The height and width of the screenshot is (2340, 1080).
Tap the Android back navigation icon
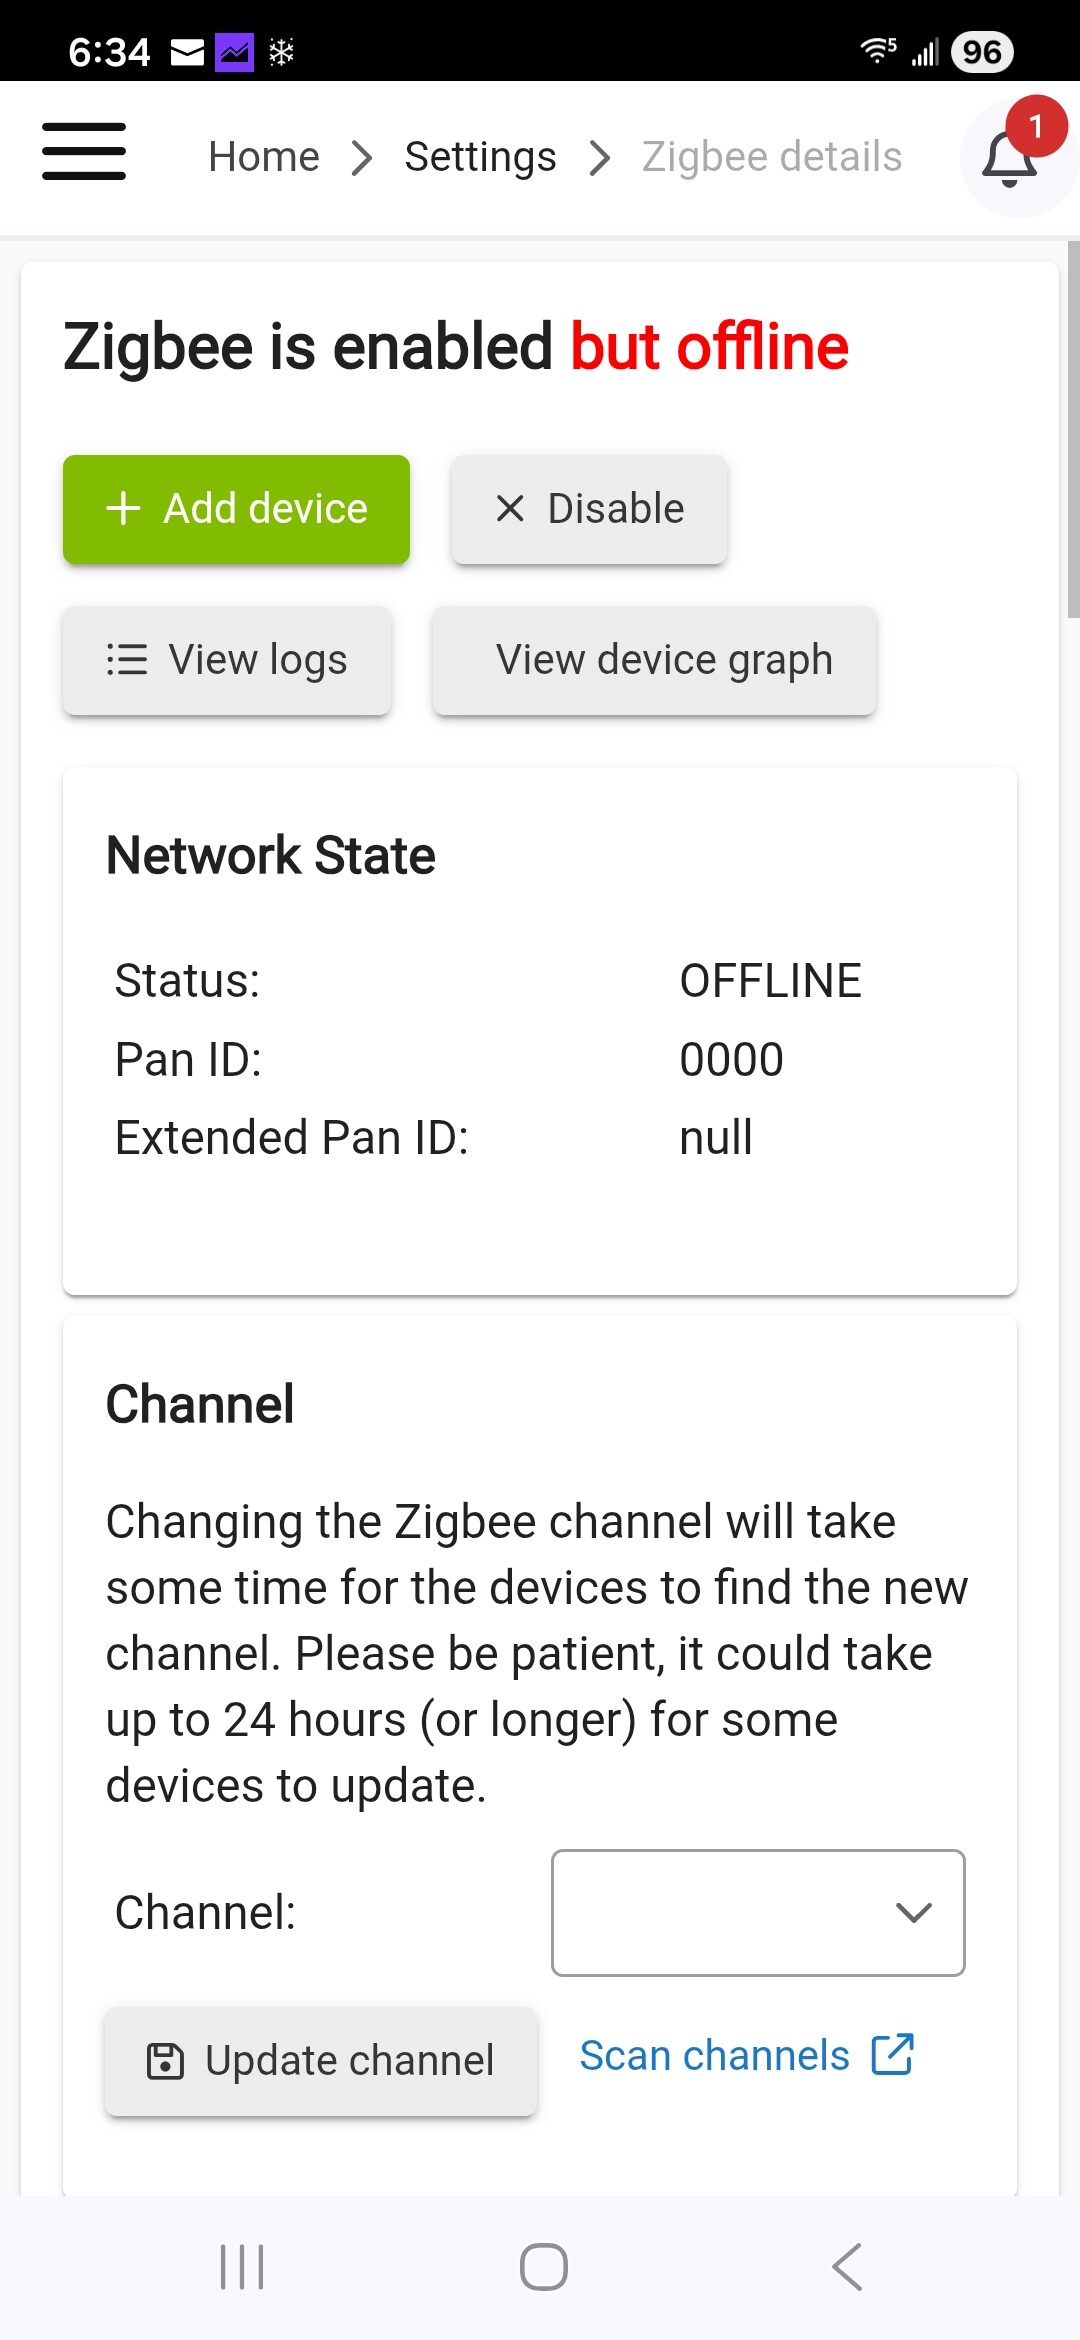(846, 2266)
